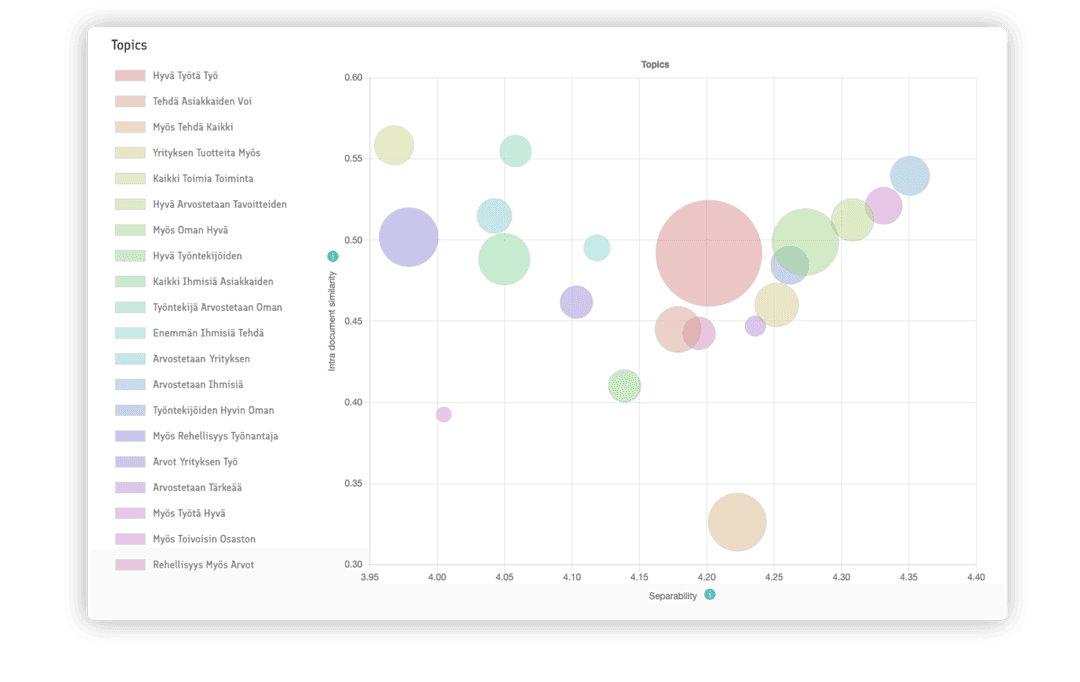Click the info icon next to Separability
The image size is (1080, 682).
pos(710,594)
